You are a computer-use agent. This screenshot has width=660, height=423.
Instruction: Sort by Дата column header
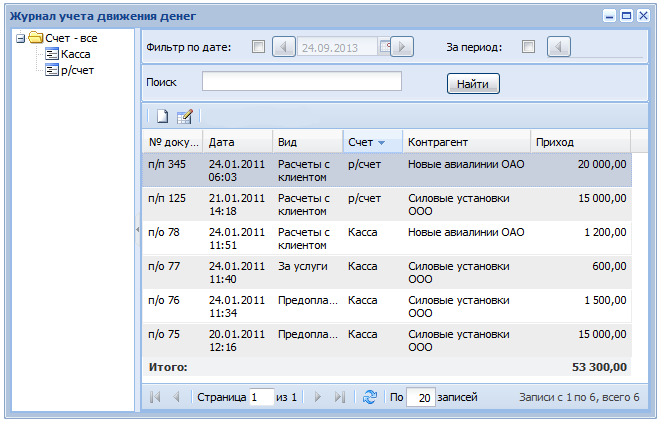point(238,142)
